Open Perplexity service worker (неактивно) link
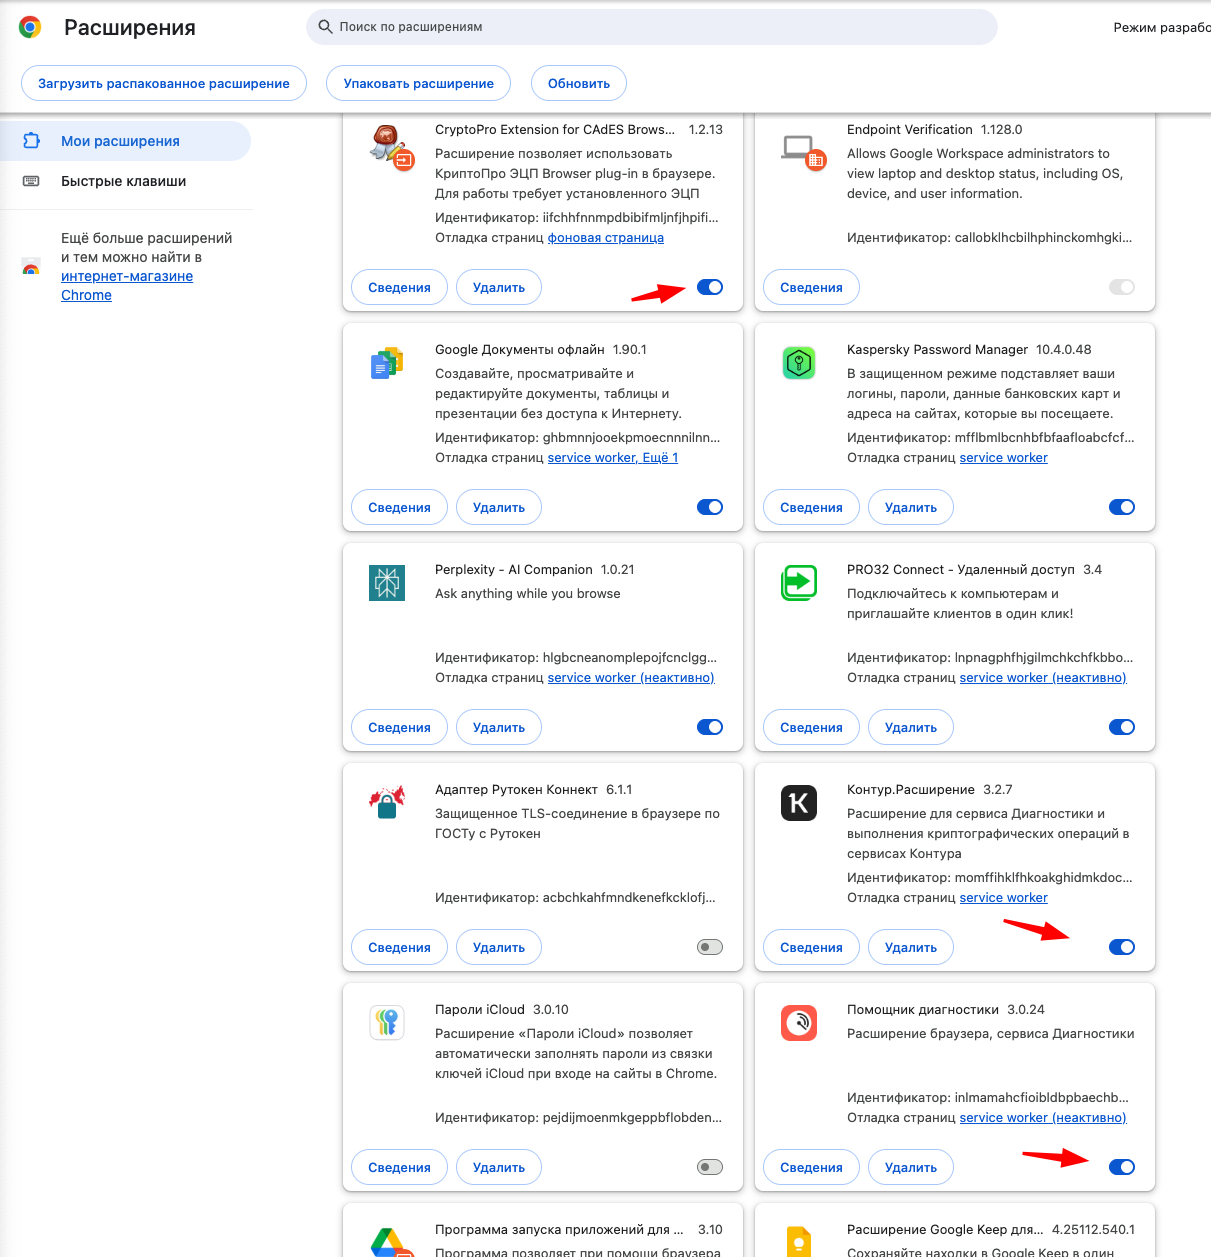 631,677
